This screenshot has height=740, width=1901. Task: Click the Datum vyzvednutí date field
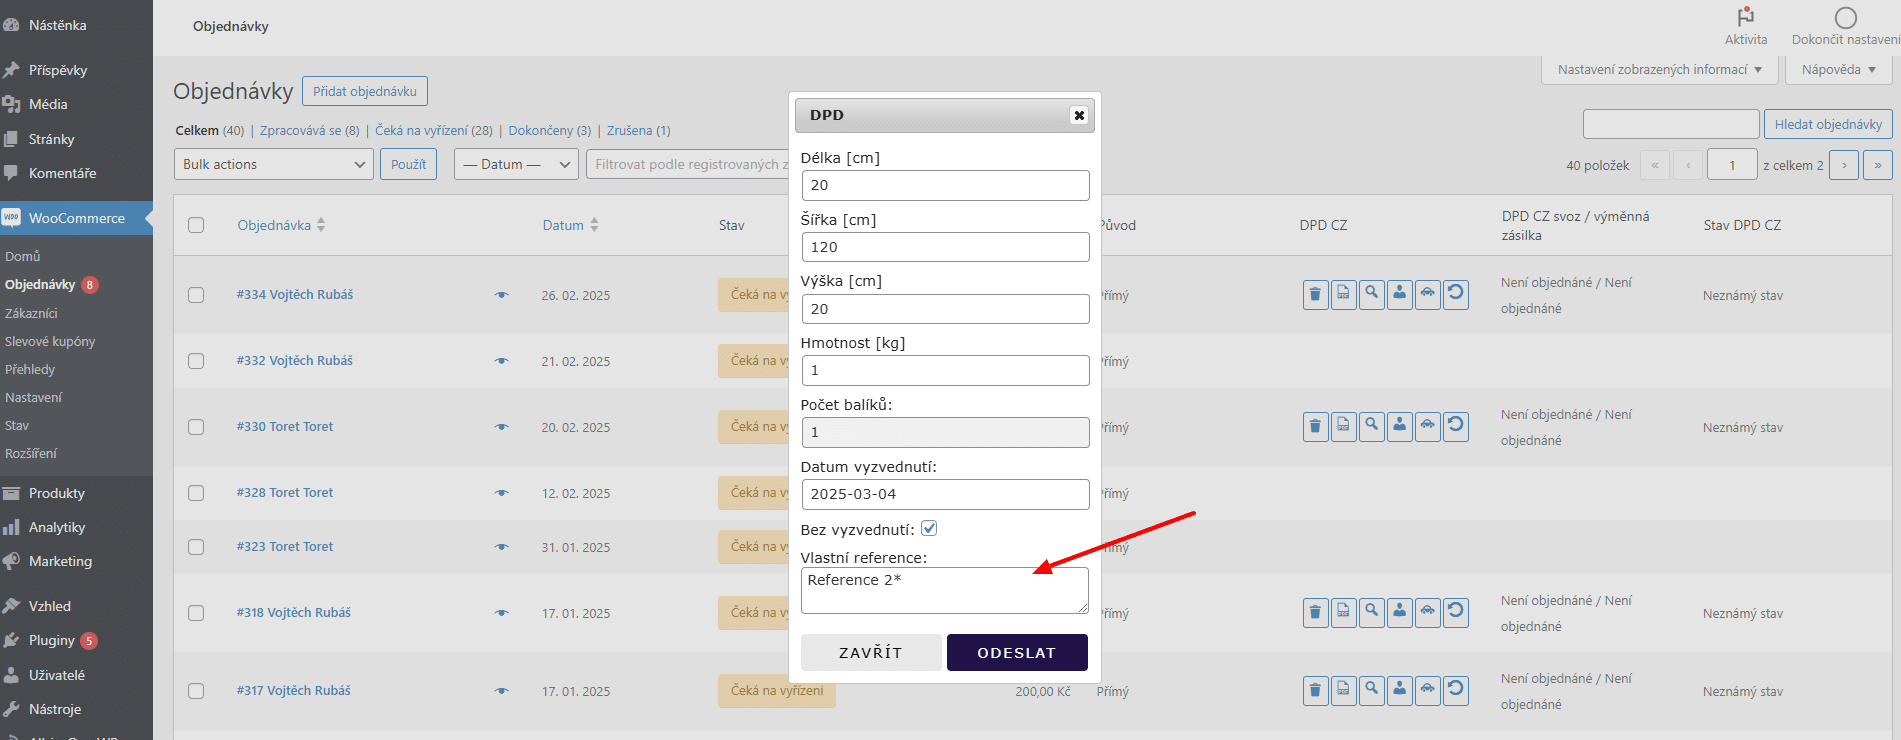coord(945,494)
